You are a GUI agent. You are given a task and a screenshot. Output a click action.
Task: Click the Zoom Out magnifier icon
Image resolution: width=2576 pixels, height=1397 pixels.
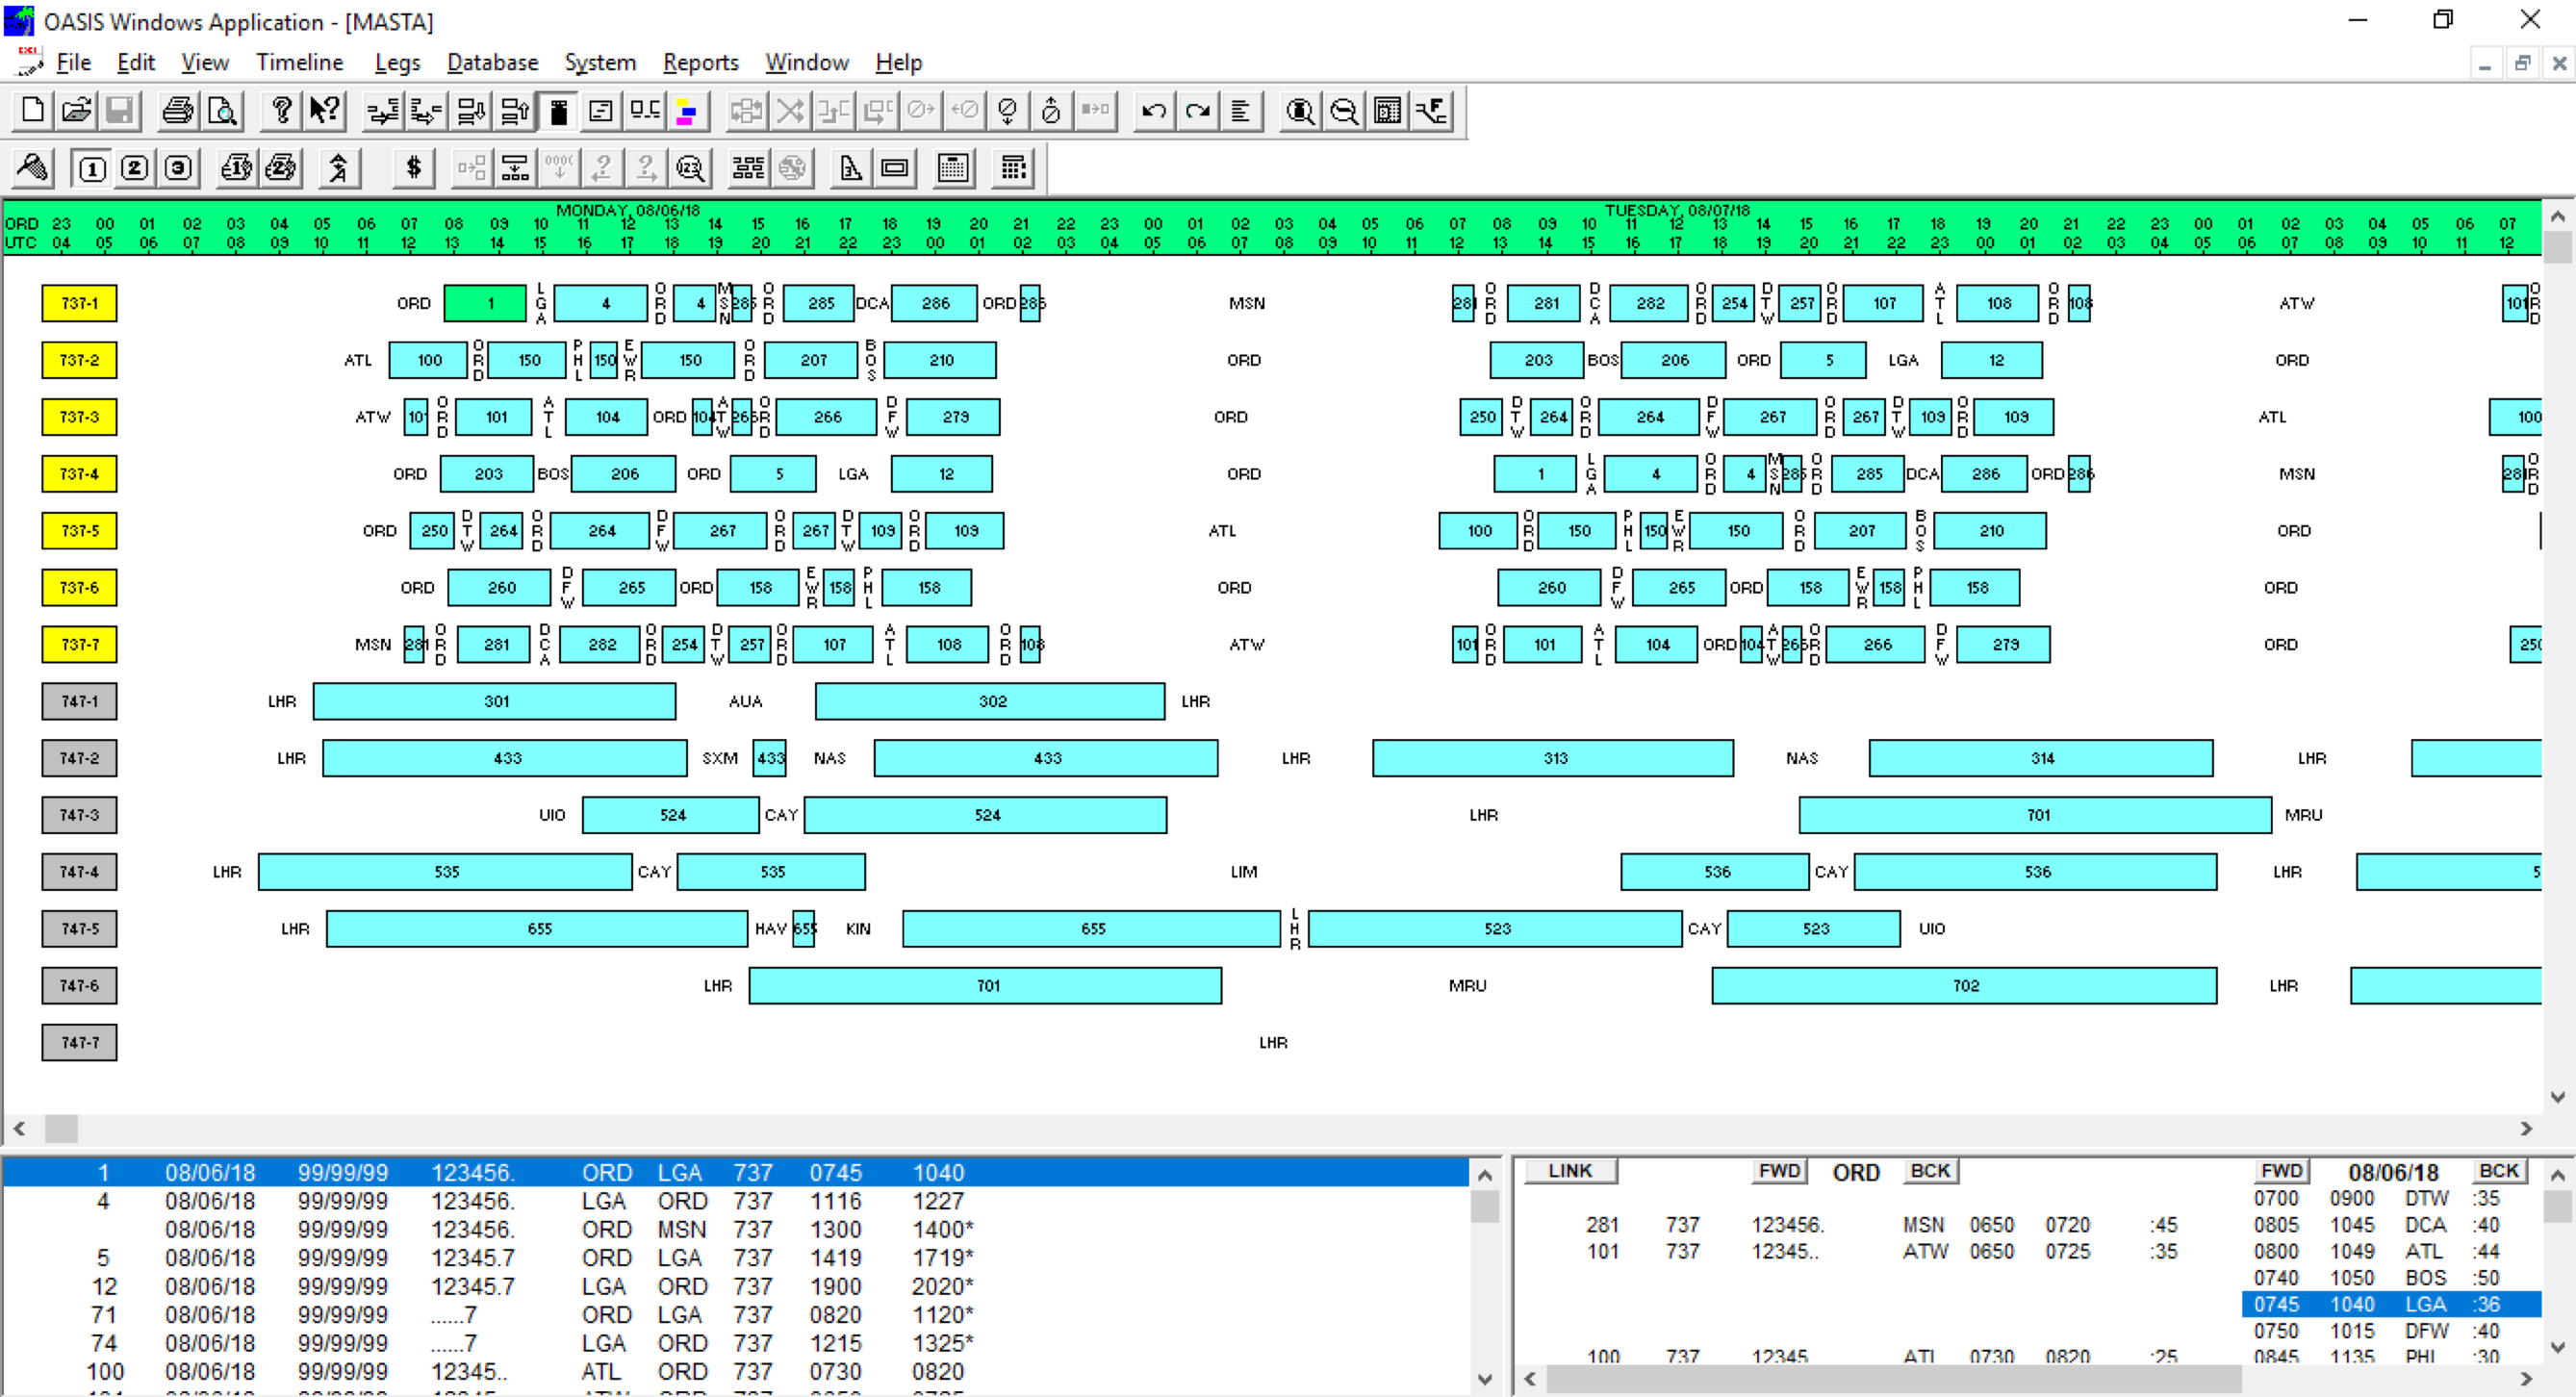tap(1344, 111)
